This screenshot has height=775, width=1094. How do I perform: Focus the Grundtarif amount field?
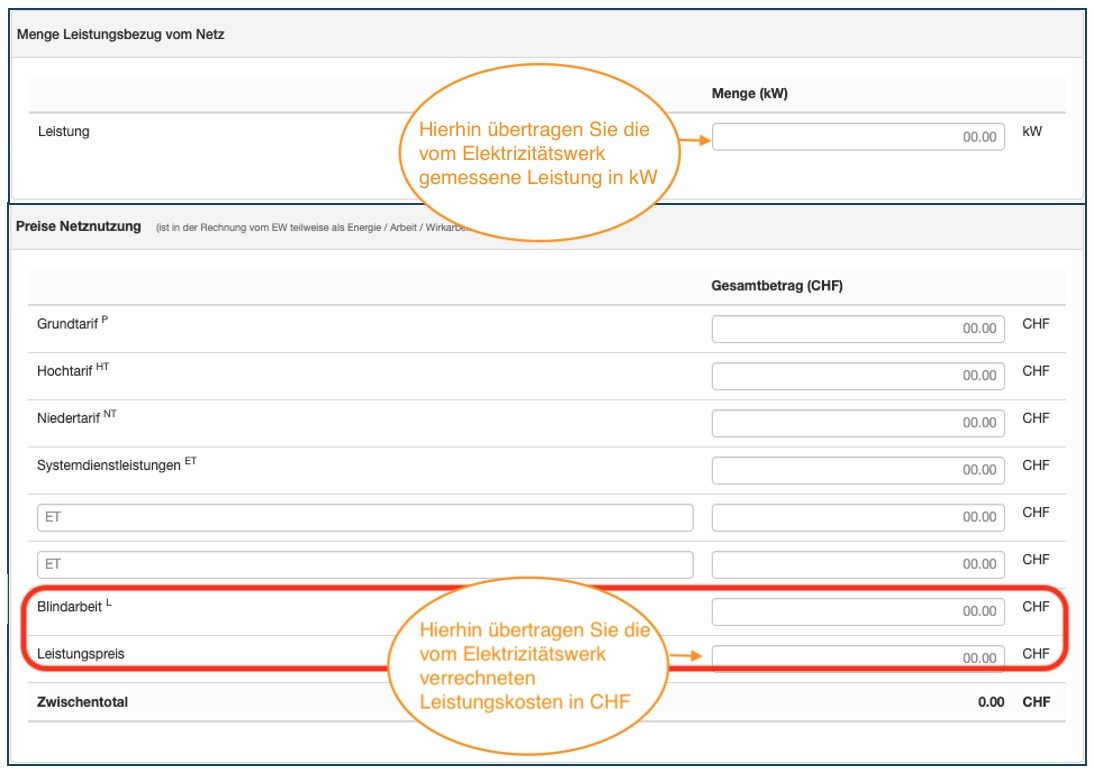point(858,328)
